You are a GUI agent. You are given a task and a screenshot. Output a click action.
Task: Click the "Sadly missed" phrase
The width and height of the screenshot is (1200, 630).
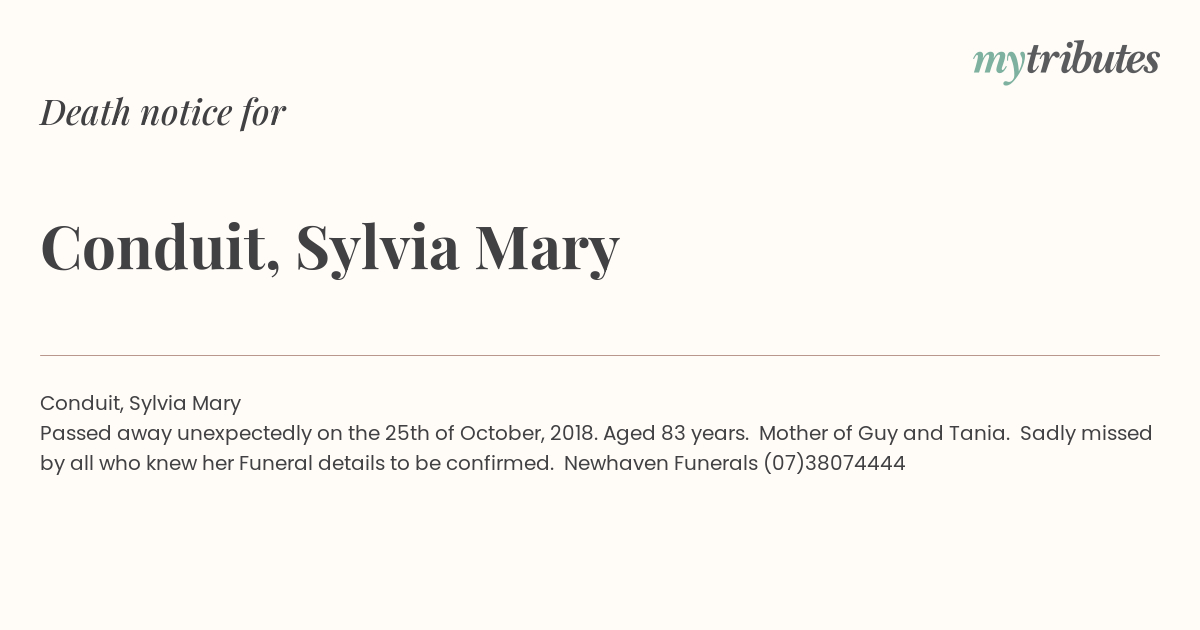(1086, 433)
